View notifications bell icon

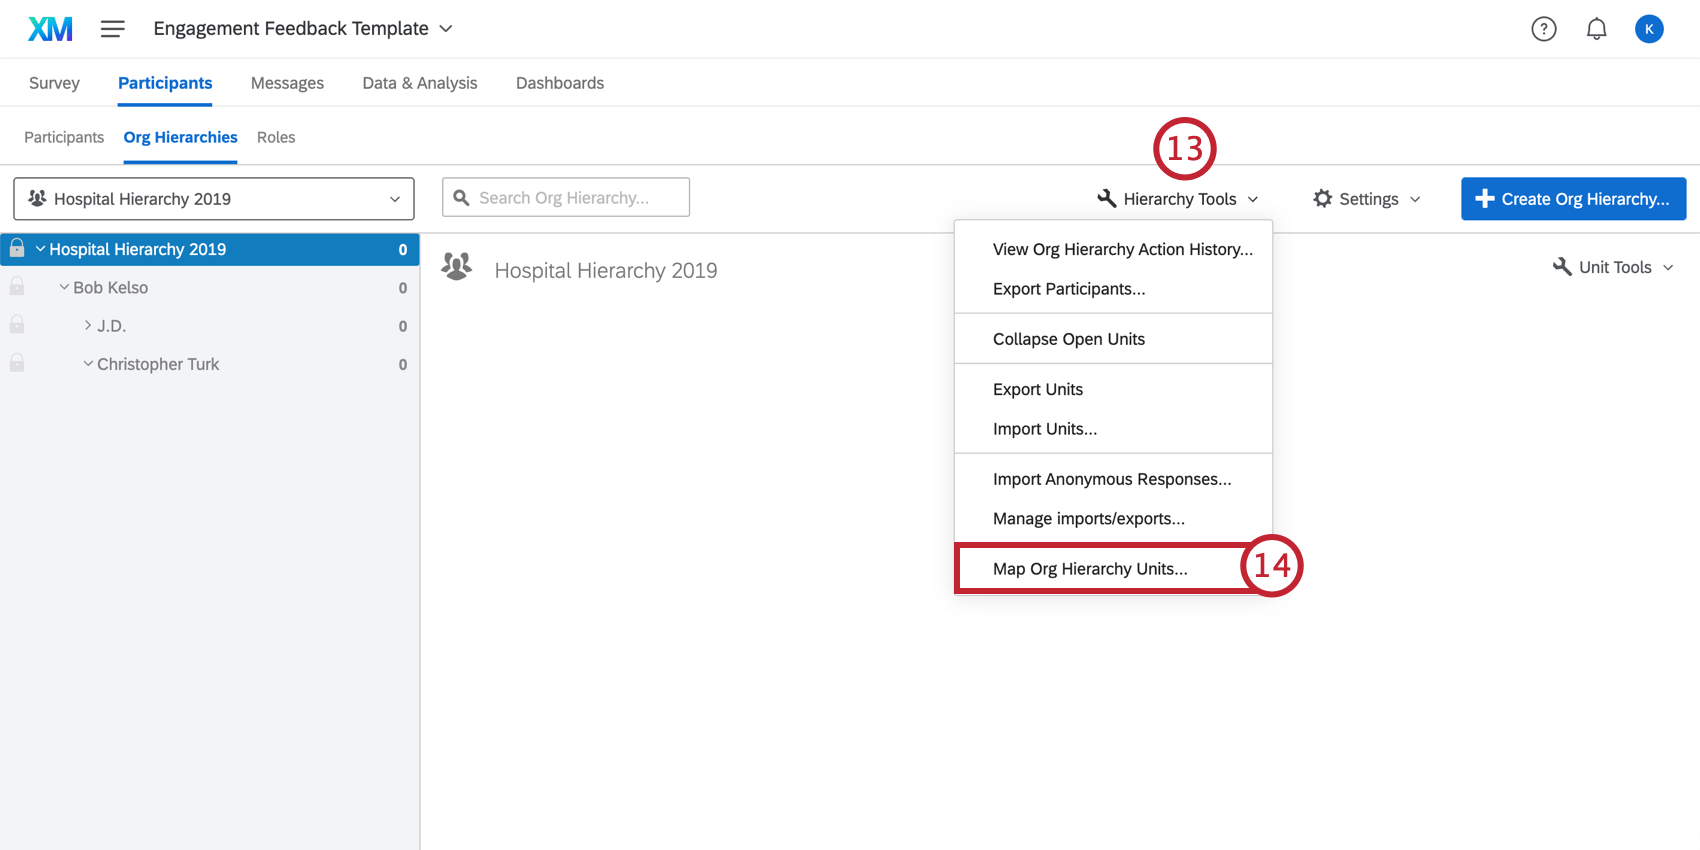(x=1597, y=29)
